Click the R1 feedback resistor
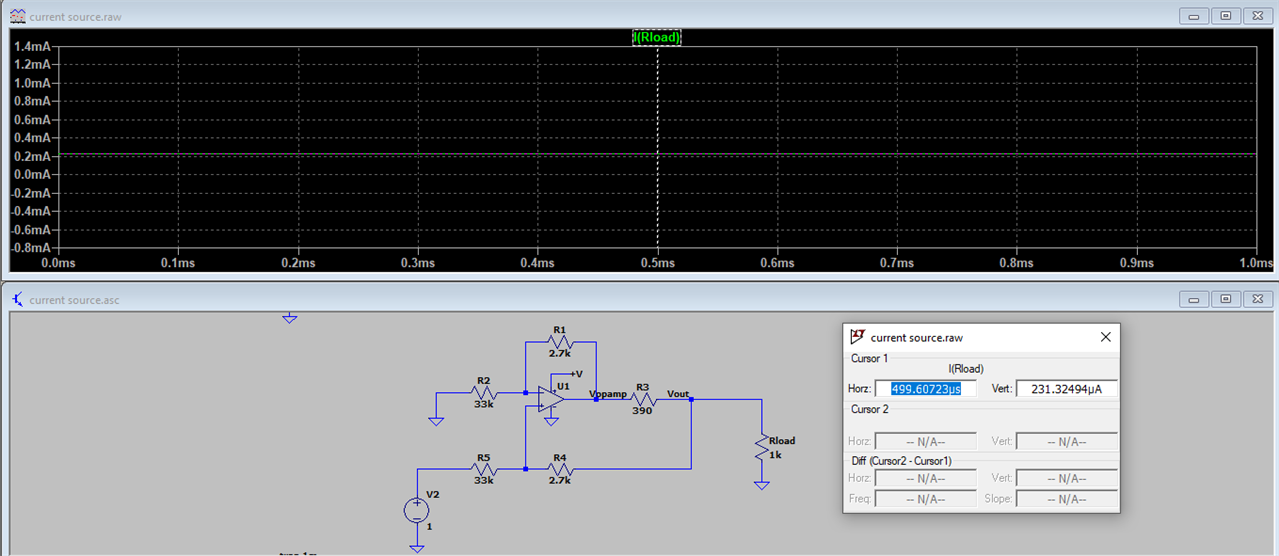The height and width of the screenshot is (556, 1279). tap(560, 341)
